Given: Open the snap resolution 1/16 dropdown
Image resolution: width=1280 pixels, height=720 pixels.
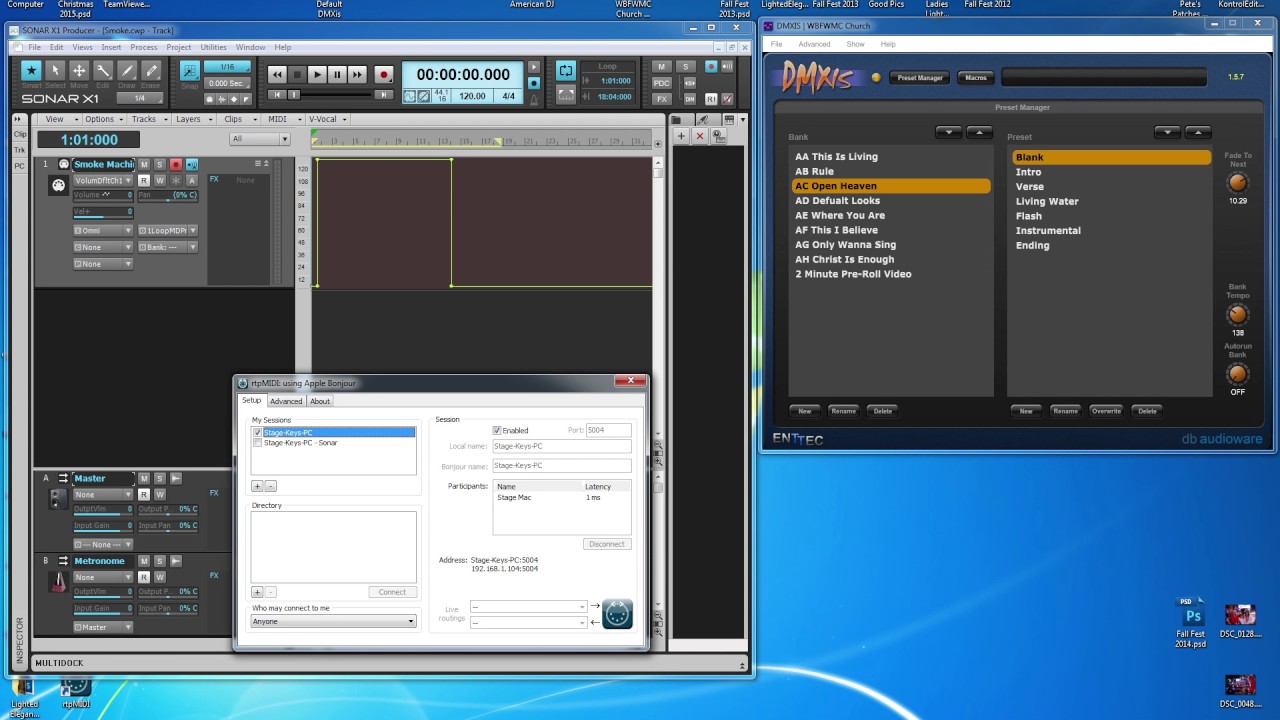Looking at the screenshot, I should 227,67.
